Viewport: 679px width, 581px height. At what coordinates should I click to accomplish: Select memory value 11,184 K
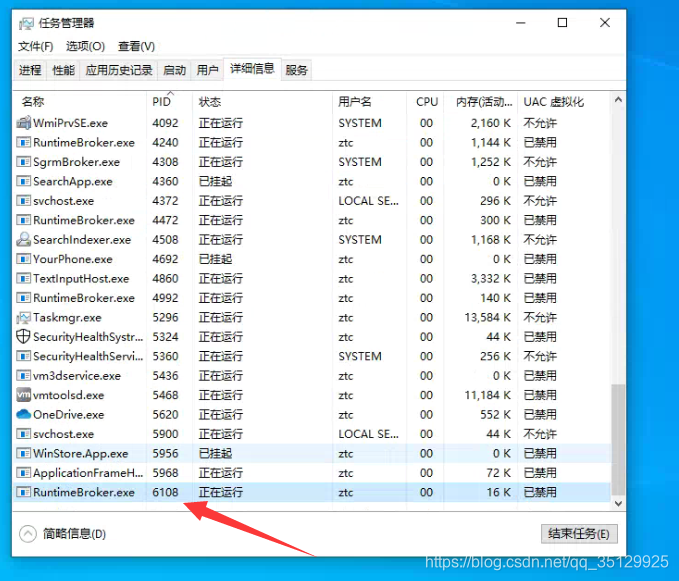tap(488, 395)
